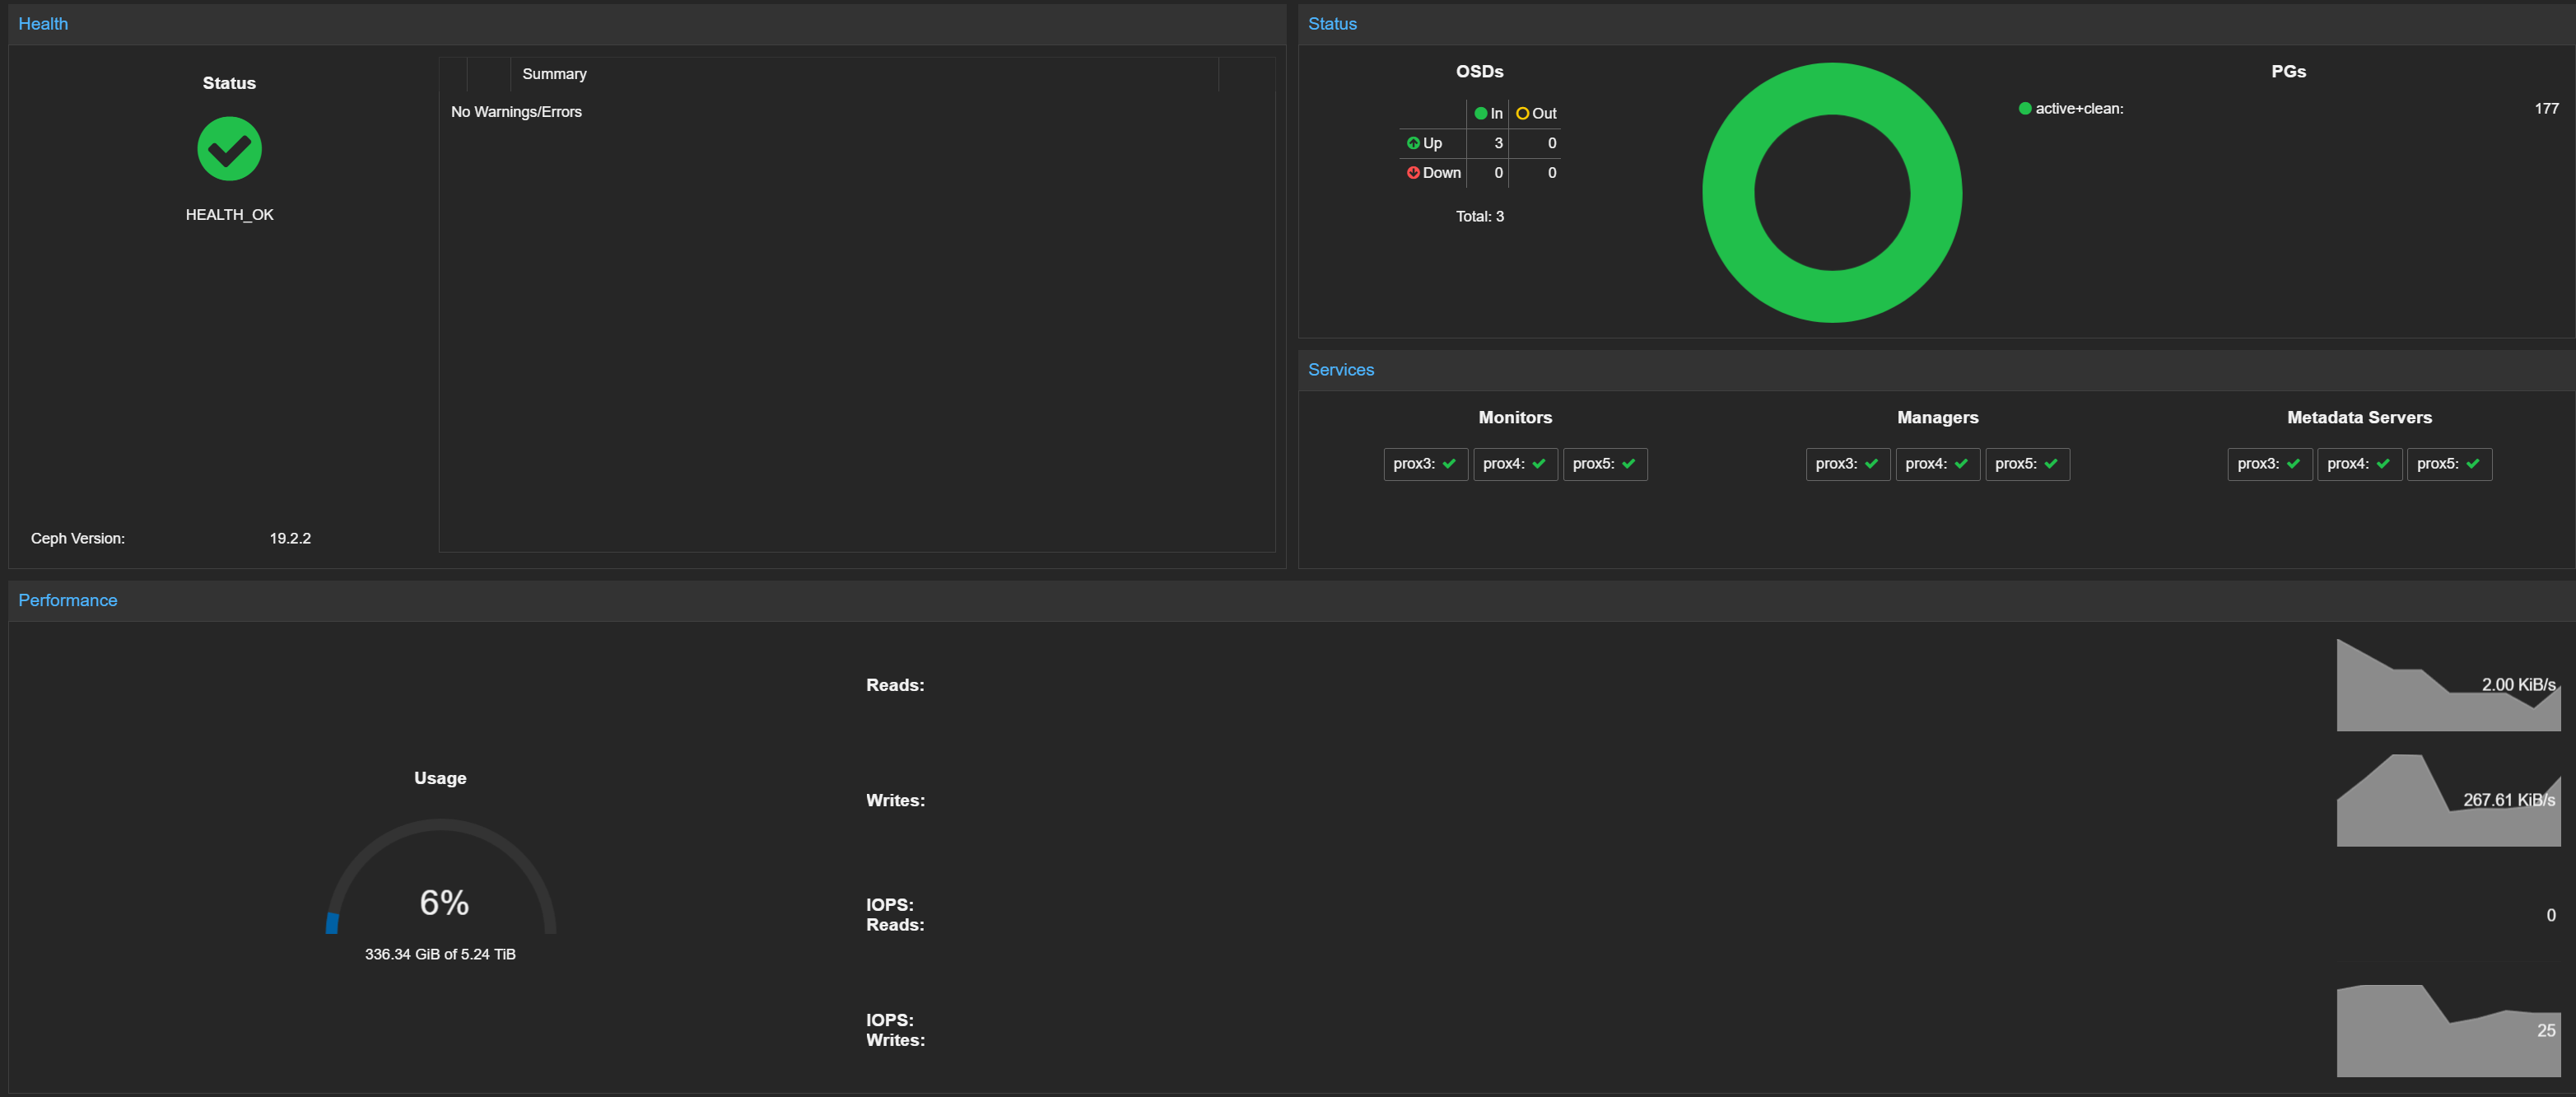Viewport: 2576px width, 1097px height.
Task: Click the Services panel header
Action: [1340, 370]
